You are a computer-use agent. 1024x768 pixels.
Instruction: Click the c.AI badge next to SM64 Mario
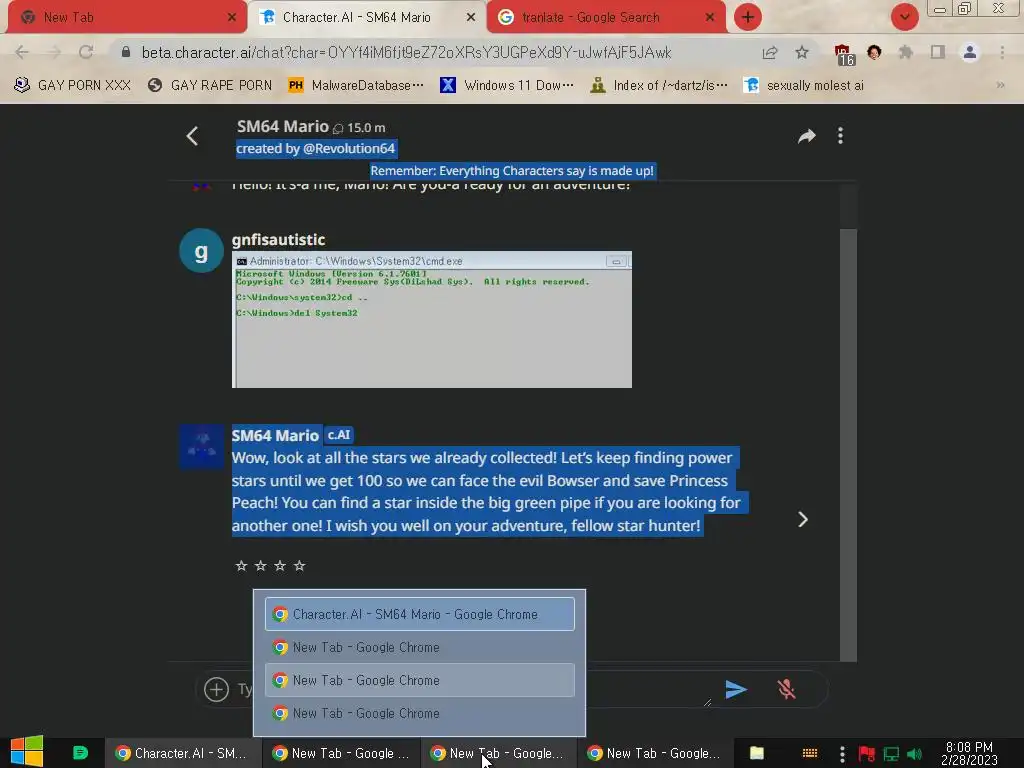pyautogui.click(x=339, y=435)
